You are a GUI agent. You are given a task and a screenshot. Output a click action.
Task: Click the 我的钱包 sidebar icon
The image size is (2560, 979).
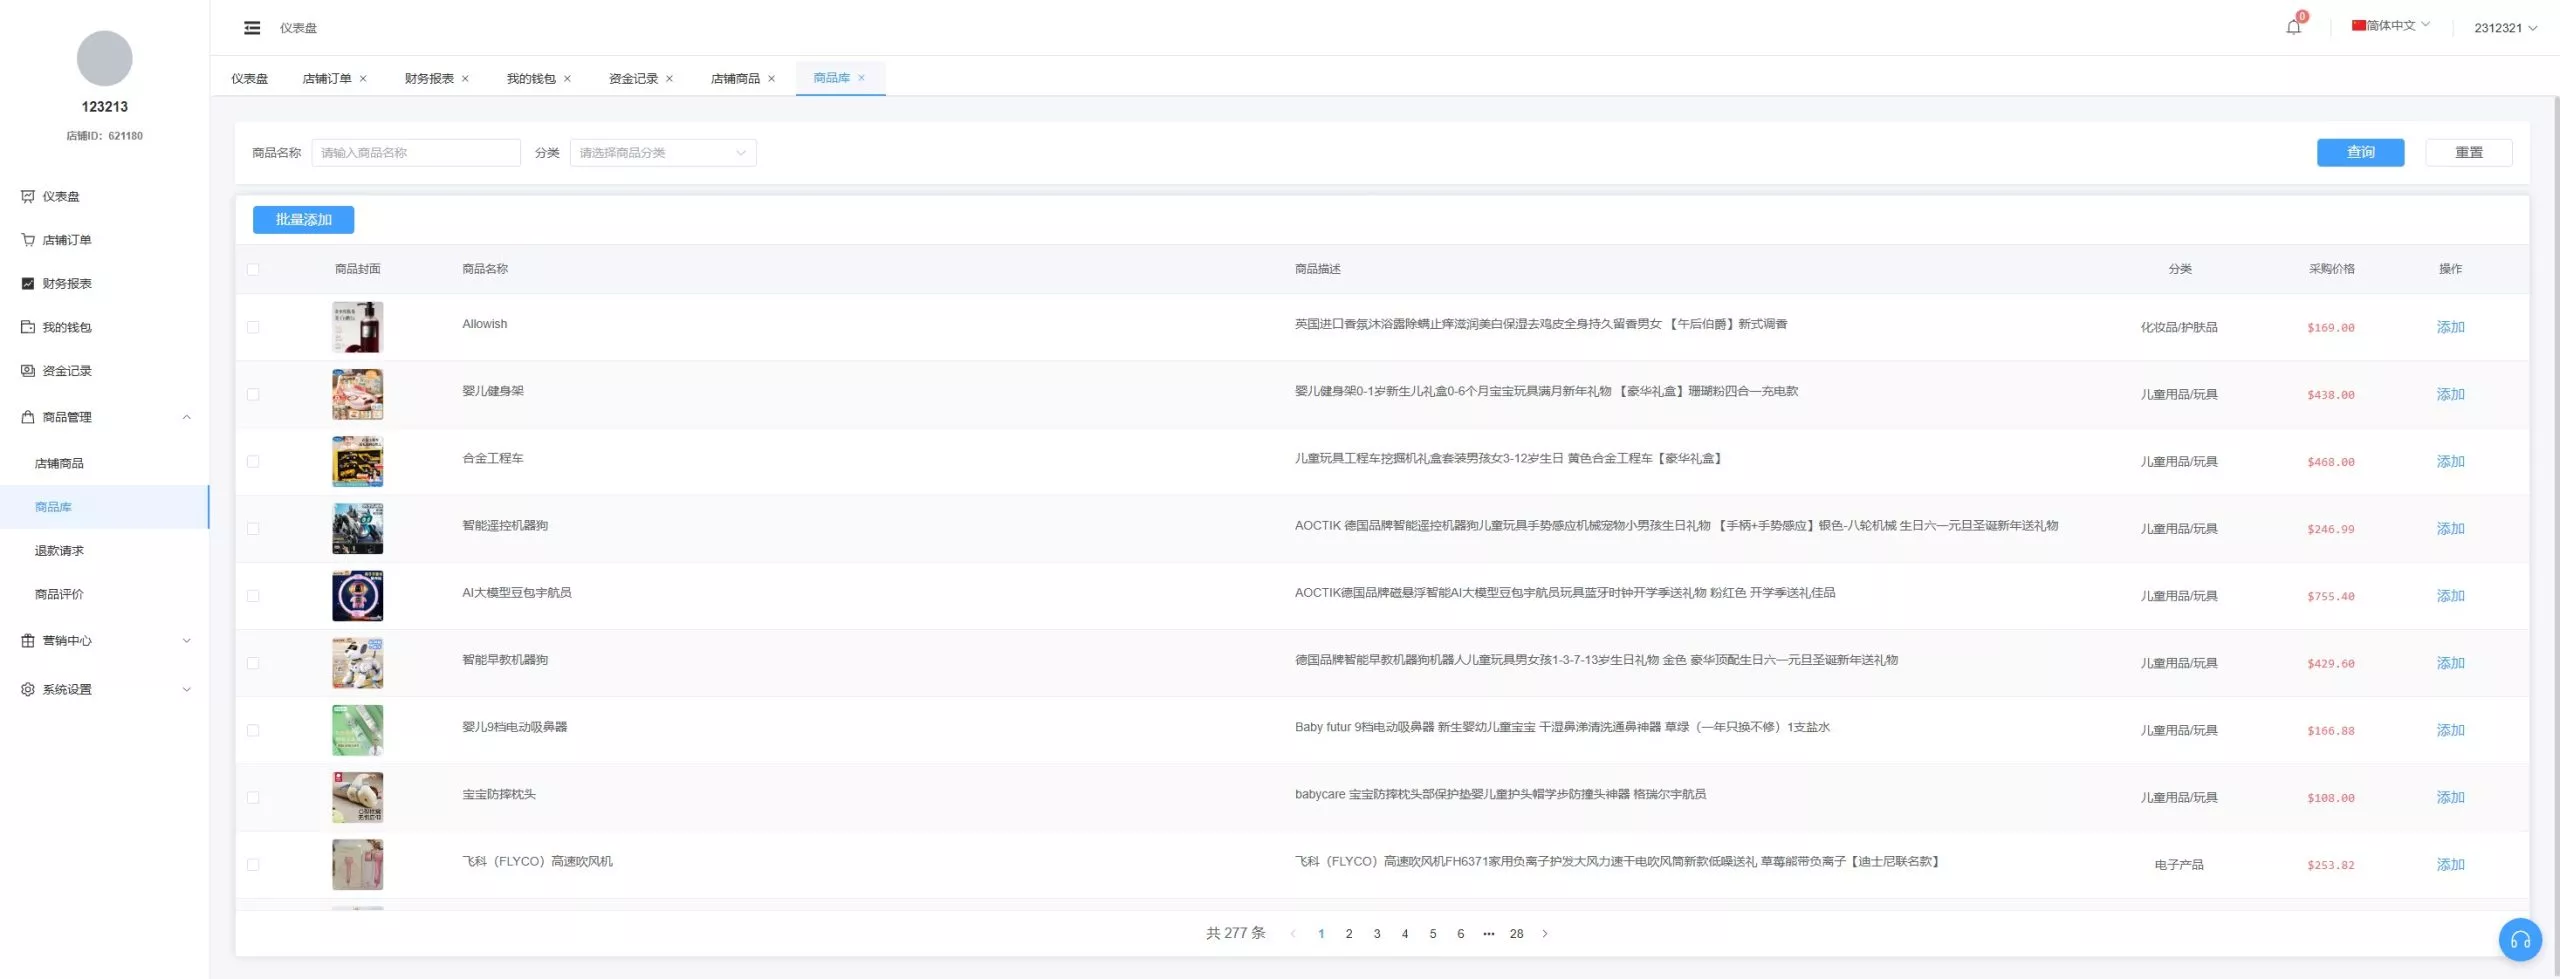[28, 327]
